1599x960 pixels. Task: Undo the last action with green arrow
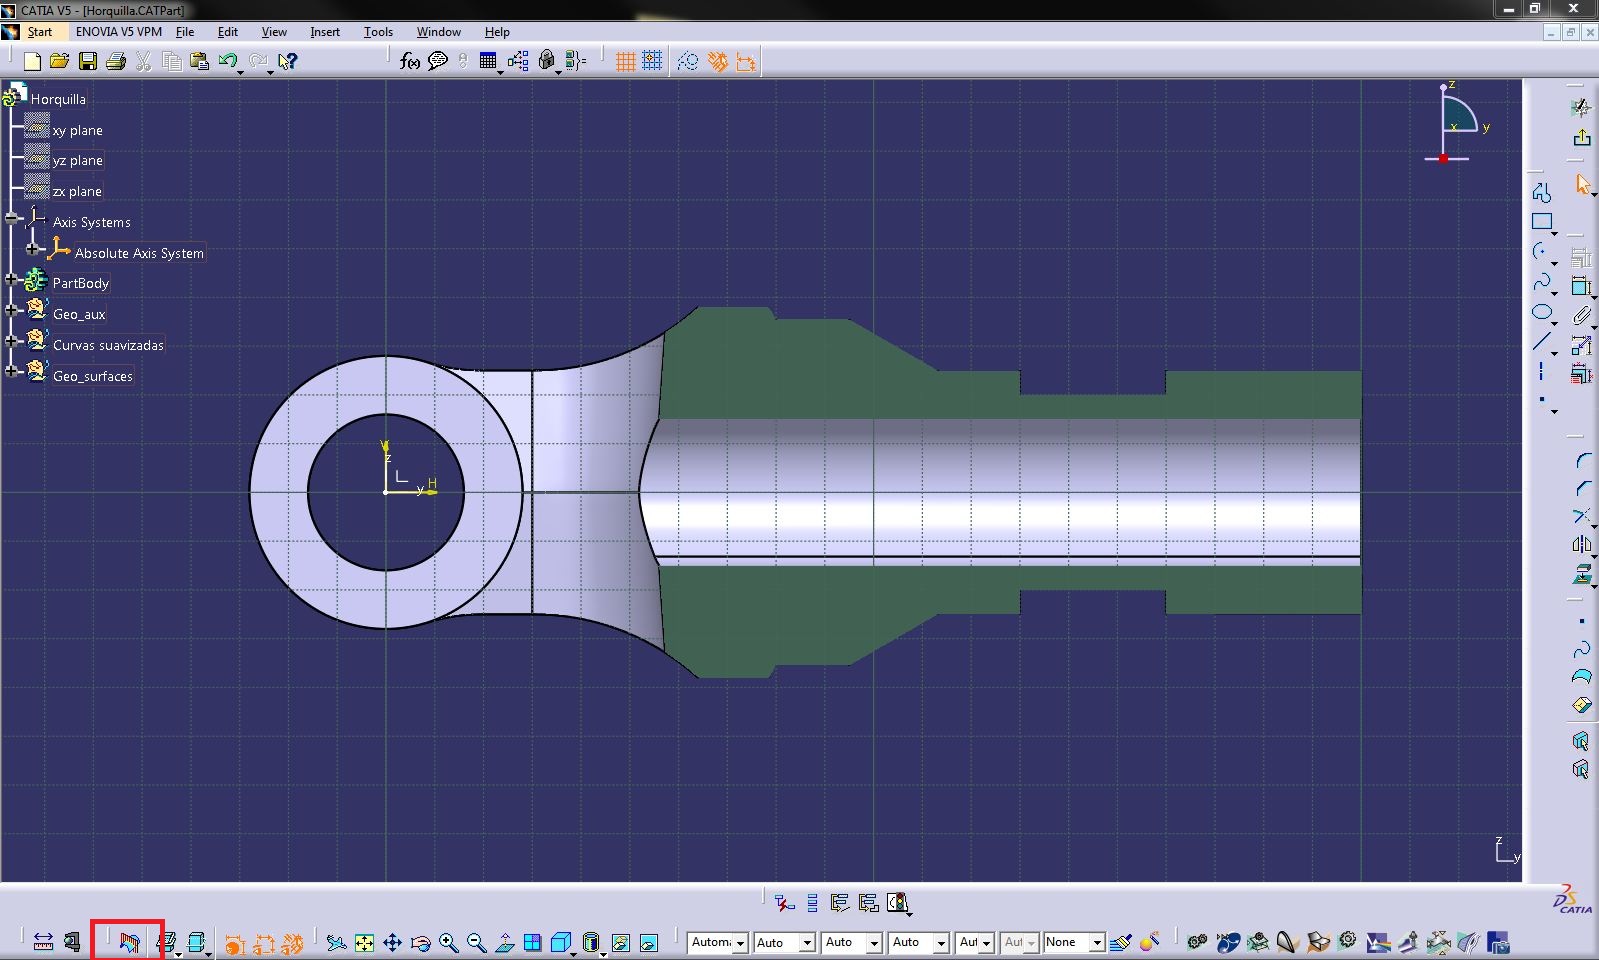coord(227,61)
